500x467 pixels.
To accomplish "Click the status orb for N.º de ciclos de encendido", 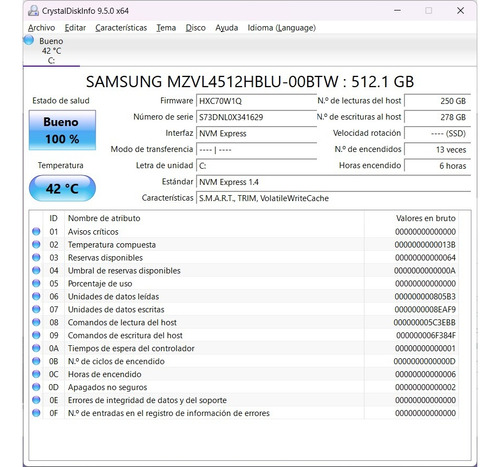I will [x=36, y=361].
